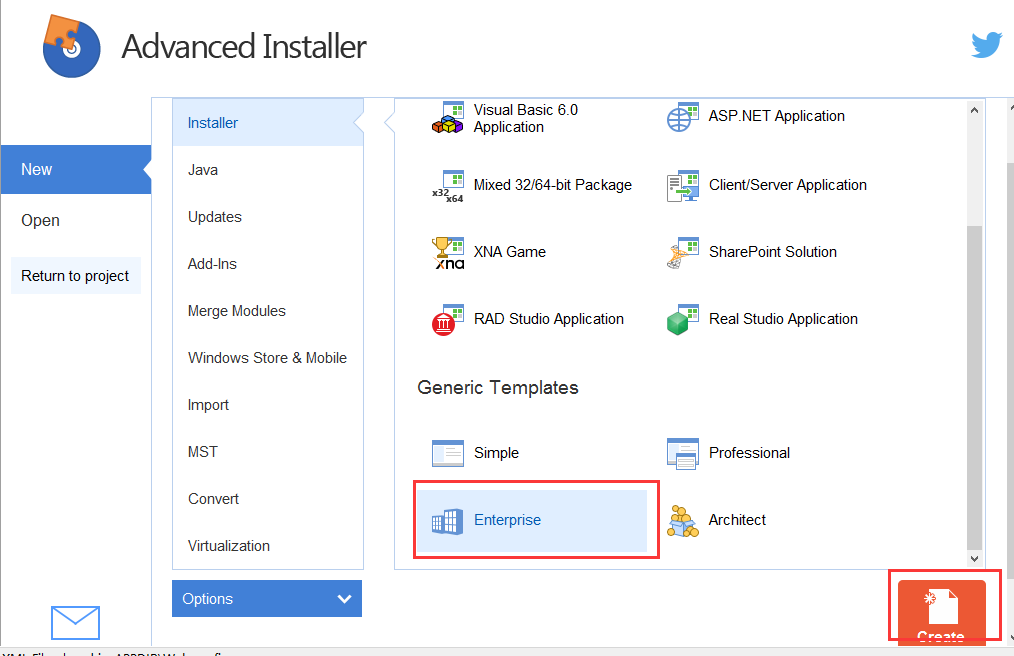This screenshot has height=656, width=1014.
Task: Select the Professional template icon
Action: (683, 454)
